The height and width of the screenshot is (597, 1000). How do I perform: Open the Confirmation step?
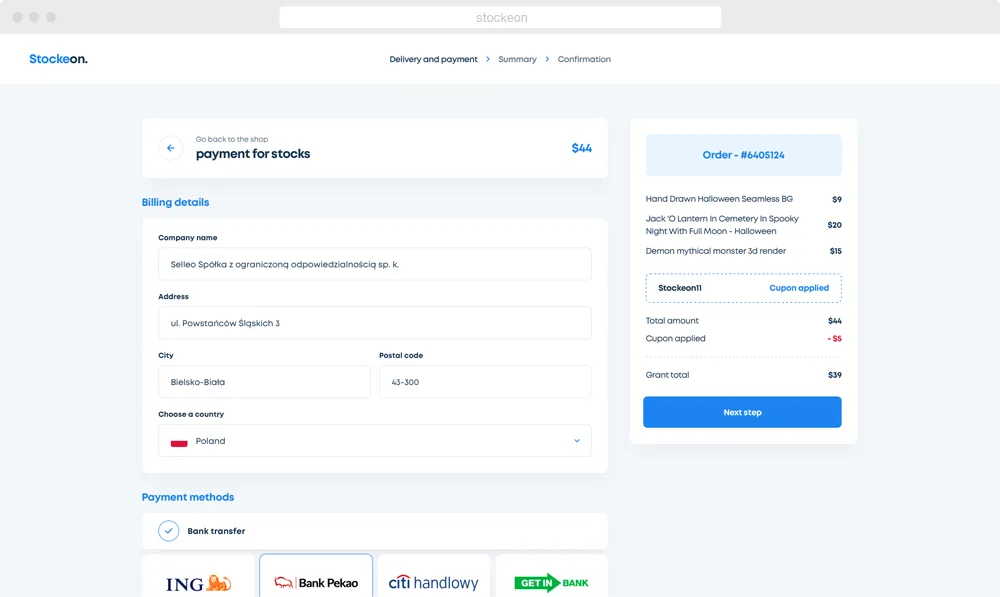[584, 59]
